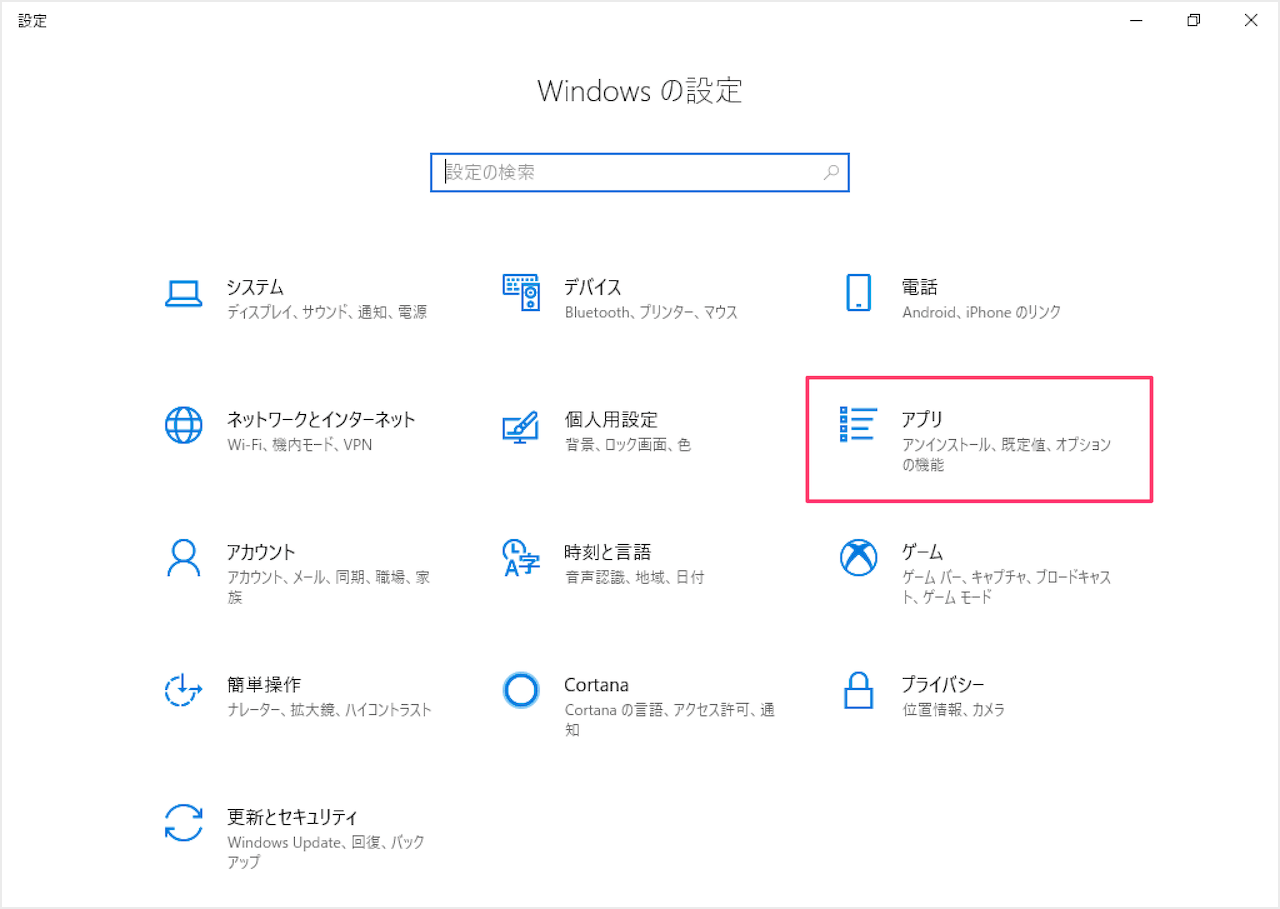
Task: Click Wi-Fi、機内モード、VPN description
Action: click(x=300, y=444)
